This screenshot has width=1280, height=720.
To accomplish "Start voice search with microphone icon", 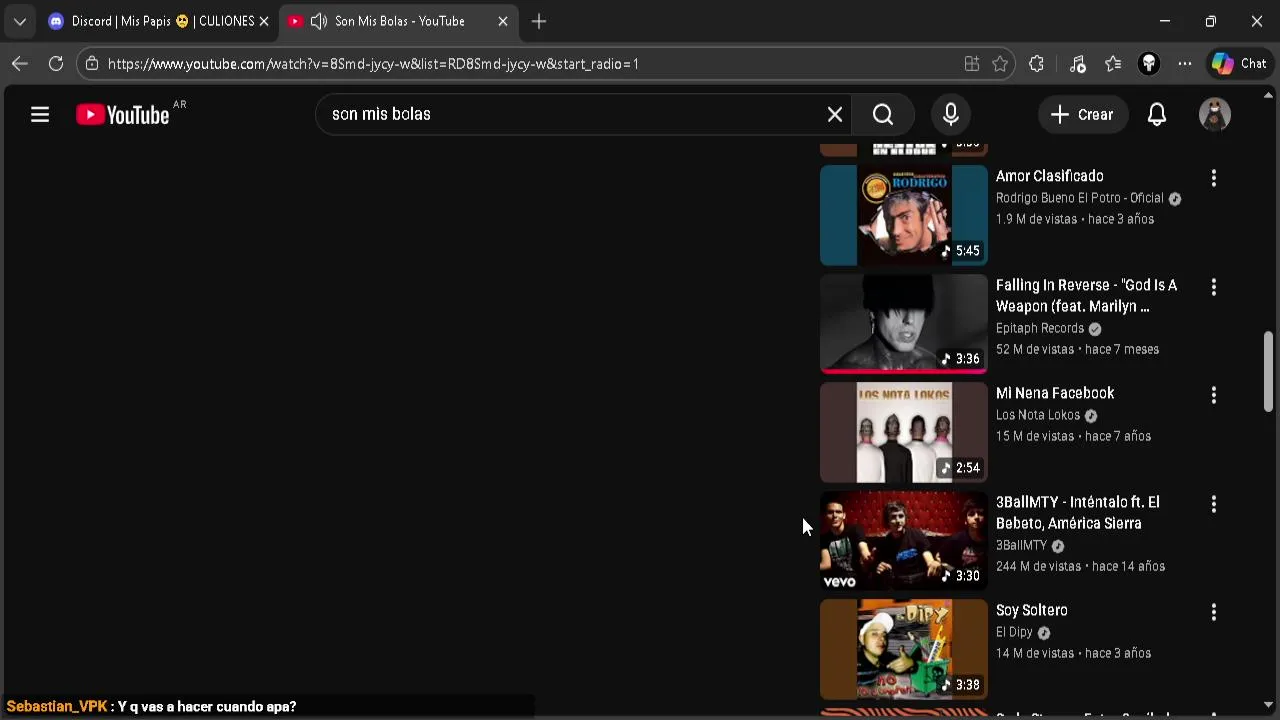I will coord(951,114).
